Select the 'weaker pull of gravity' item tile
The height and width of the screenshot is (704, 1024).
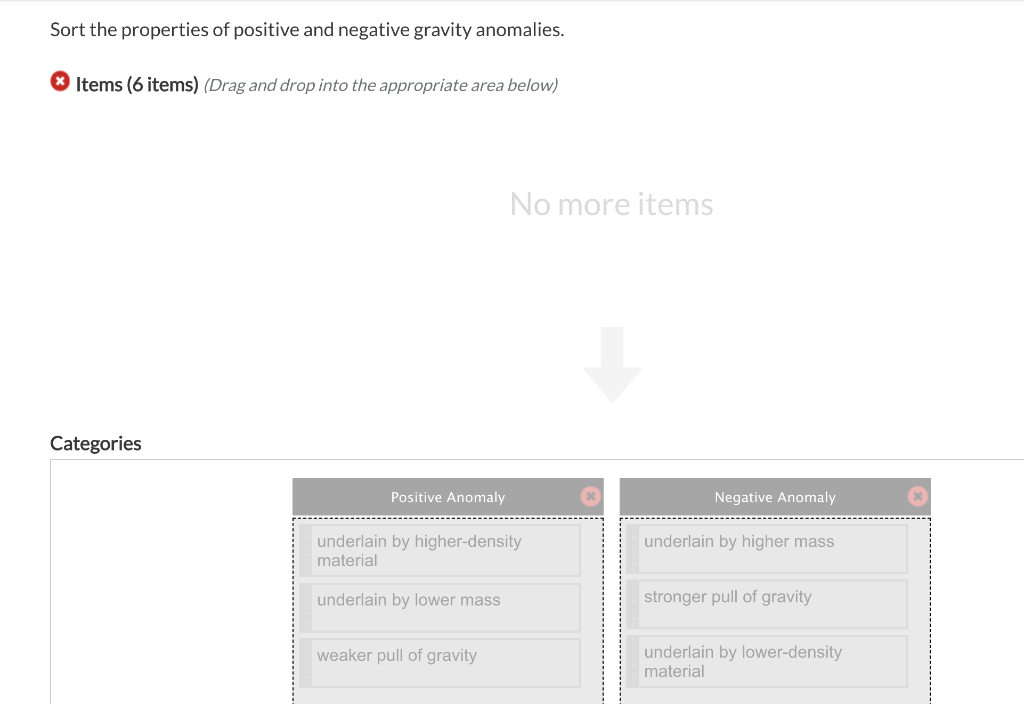pyautogui.click(x=445, y=662)
